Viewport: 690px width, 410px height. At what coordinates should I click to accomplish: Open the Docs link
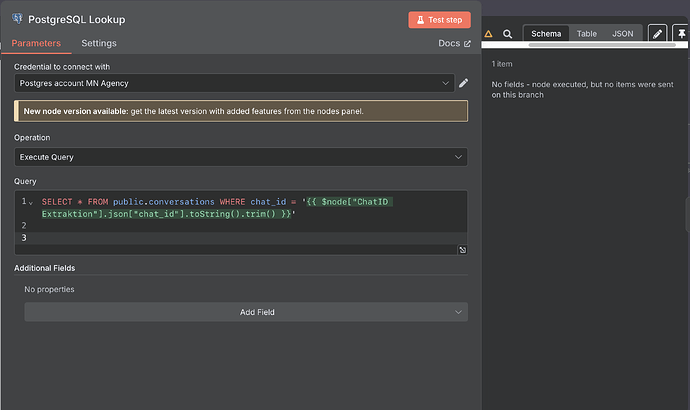tap(454, 43)
